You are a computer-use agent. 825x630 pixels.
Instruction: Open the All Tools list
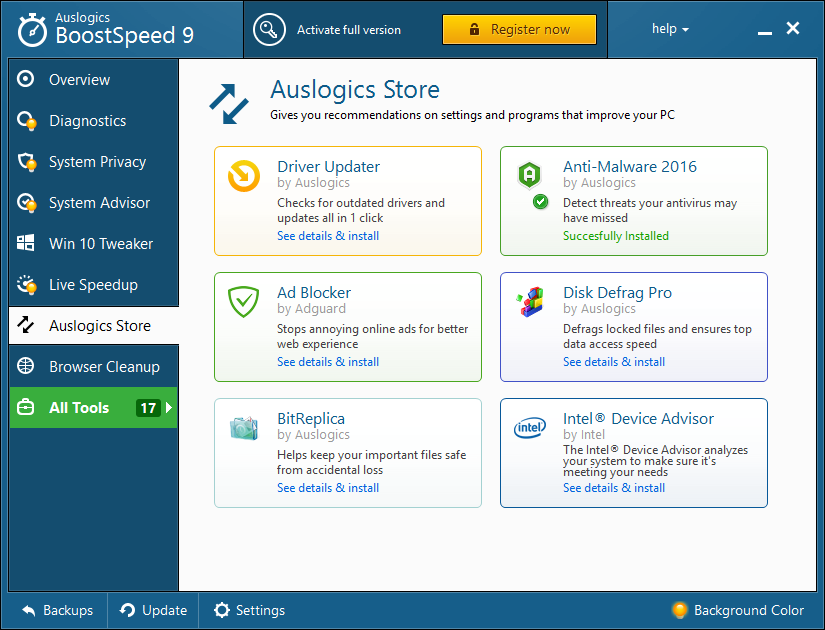(94, 408)
